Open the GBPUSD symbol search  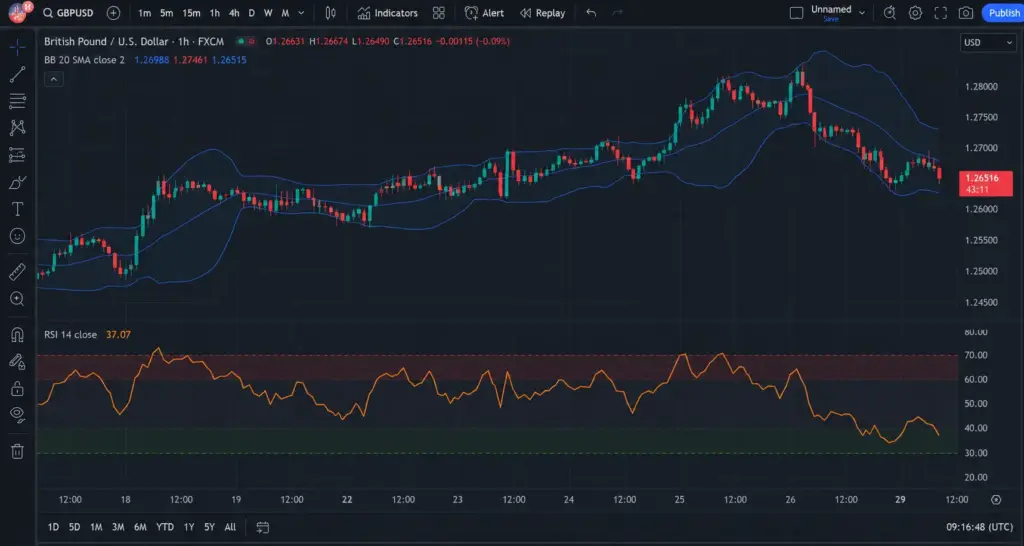(68, 13)
